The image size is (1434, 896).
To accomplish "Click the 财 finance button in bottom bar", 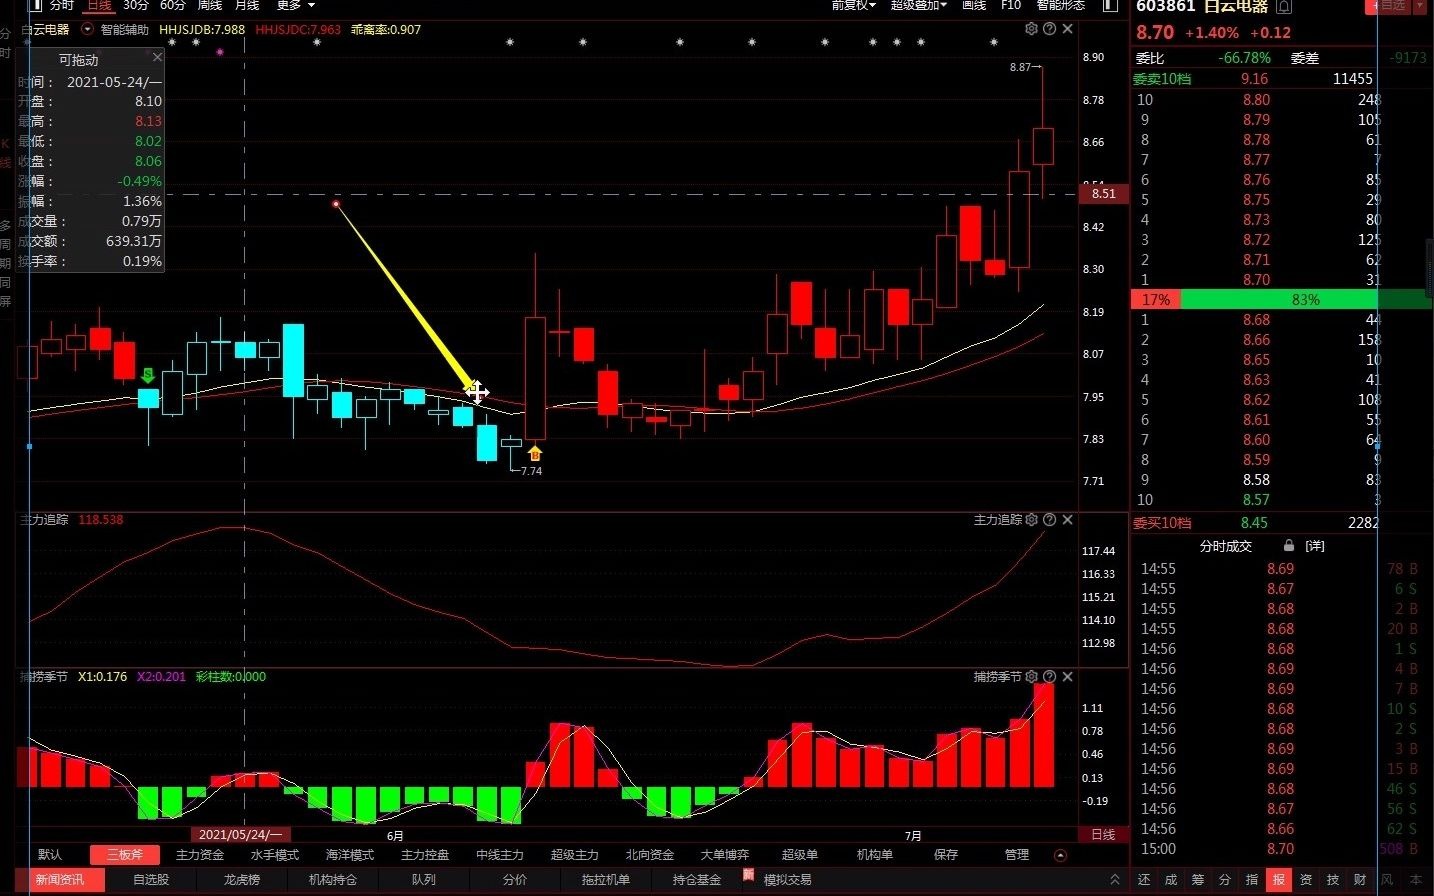I will [1360, 880].
